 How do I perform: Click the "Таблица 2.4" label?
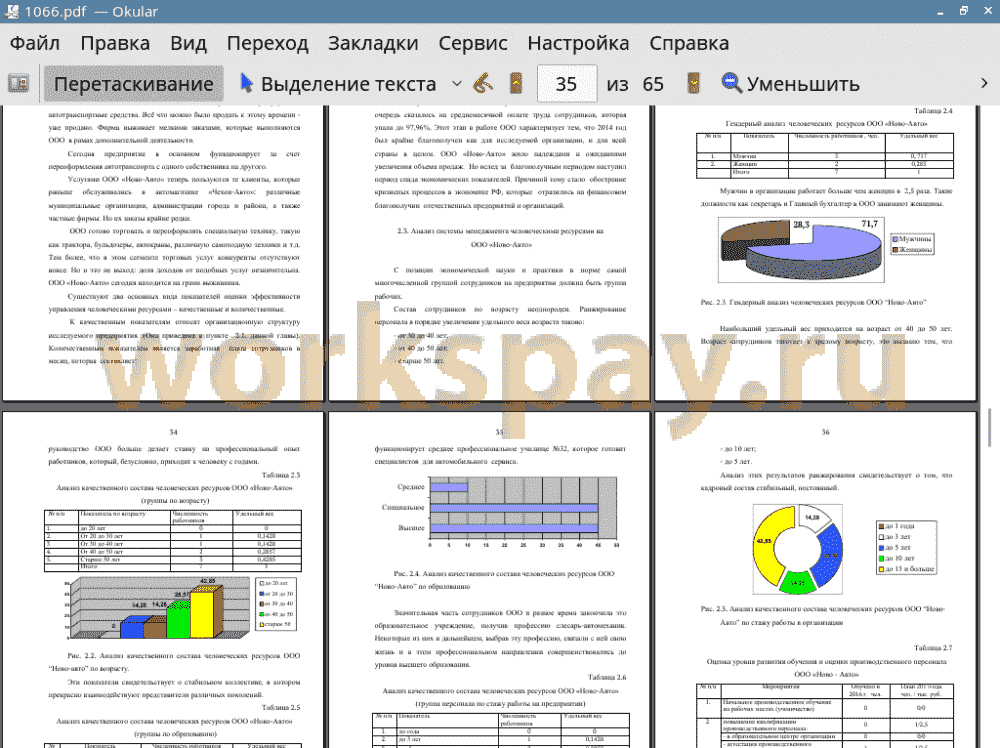pyautogui.click(x=932, y=111)
